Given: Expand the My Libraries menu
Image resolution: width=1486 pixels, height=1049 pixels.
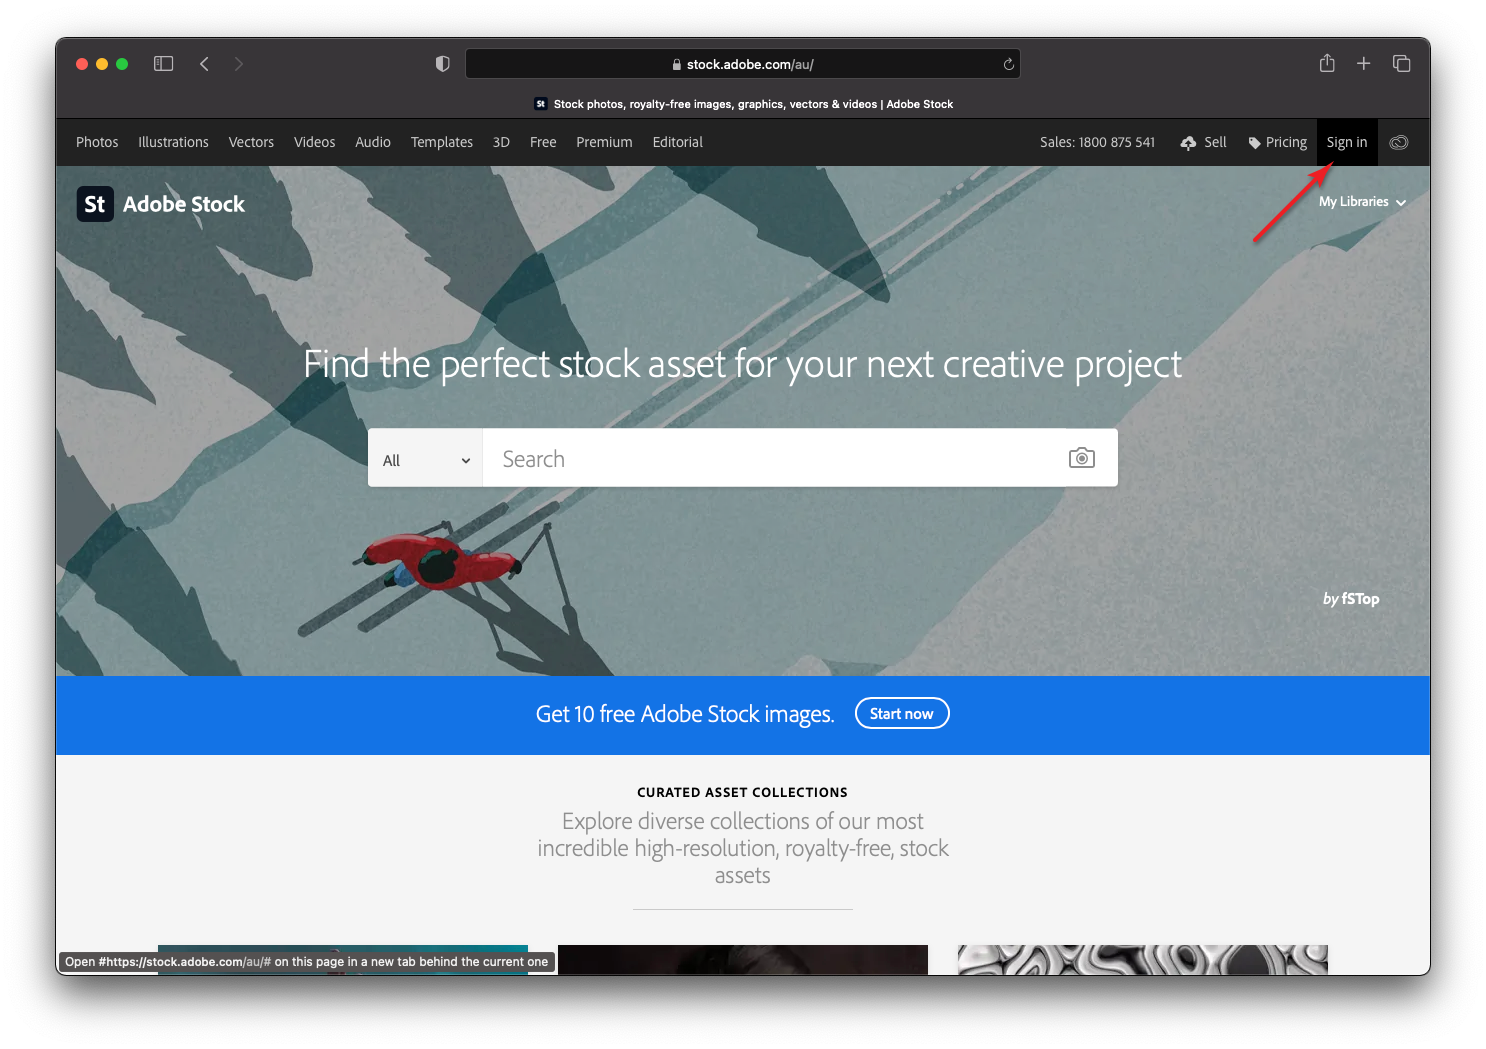Looking at the screenshot, I should (x=1361, y=202).
